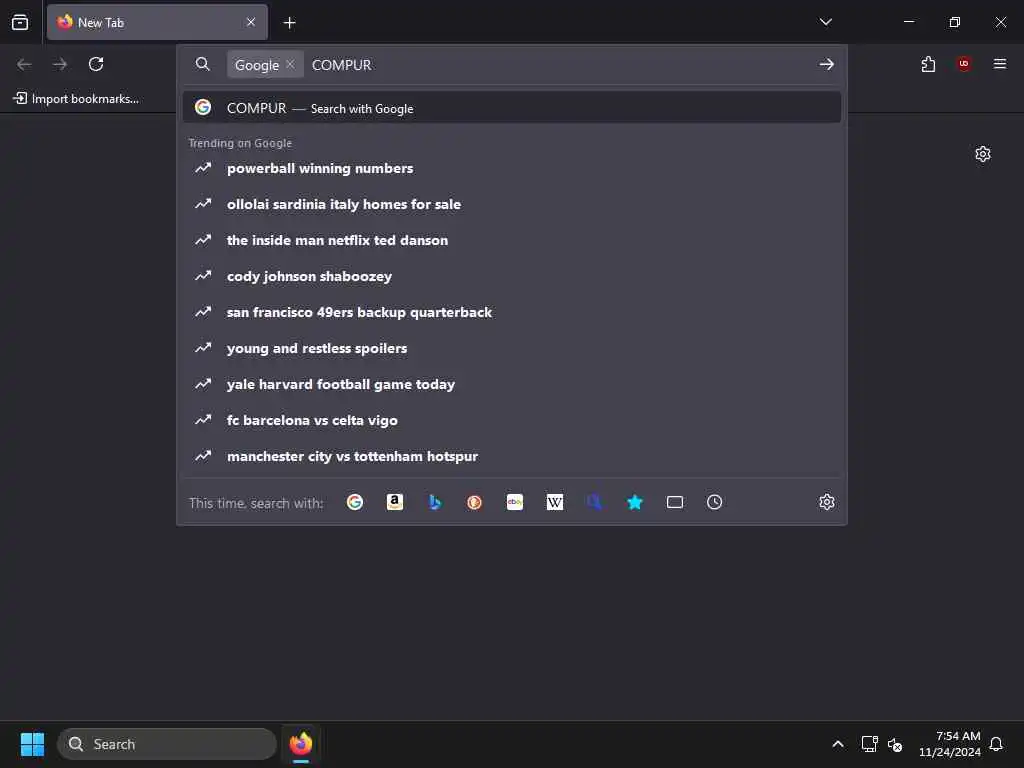Click the address bar text COMPUR

click(x=342, y=65)
